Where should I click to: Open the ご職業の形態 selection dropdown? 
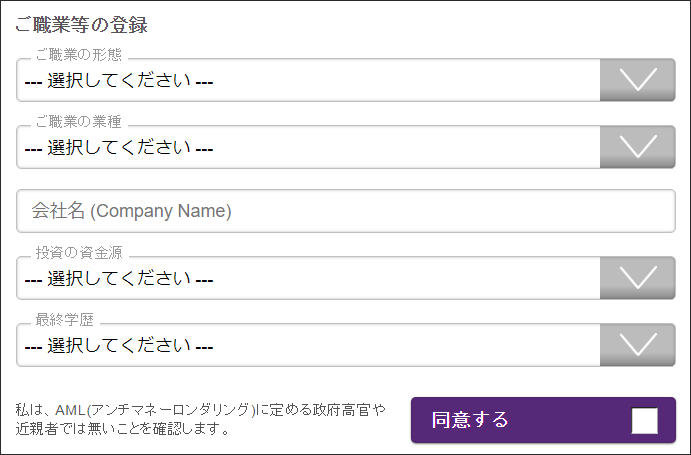coord(346,80)
